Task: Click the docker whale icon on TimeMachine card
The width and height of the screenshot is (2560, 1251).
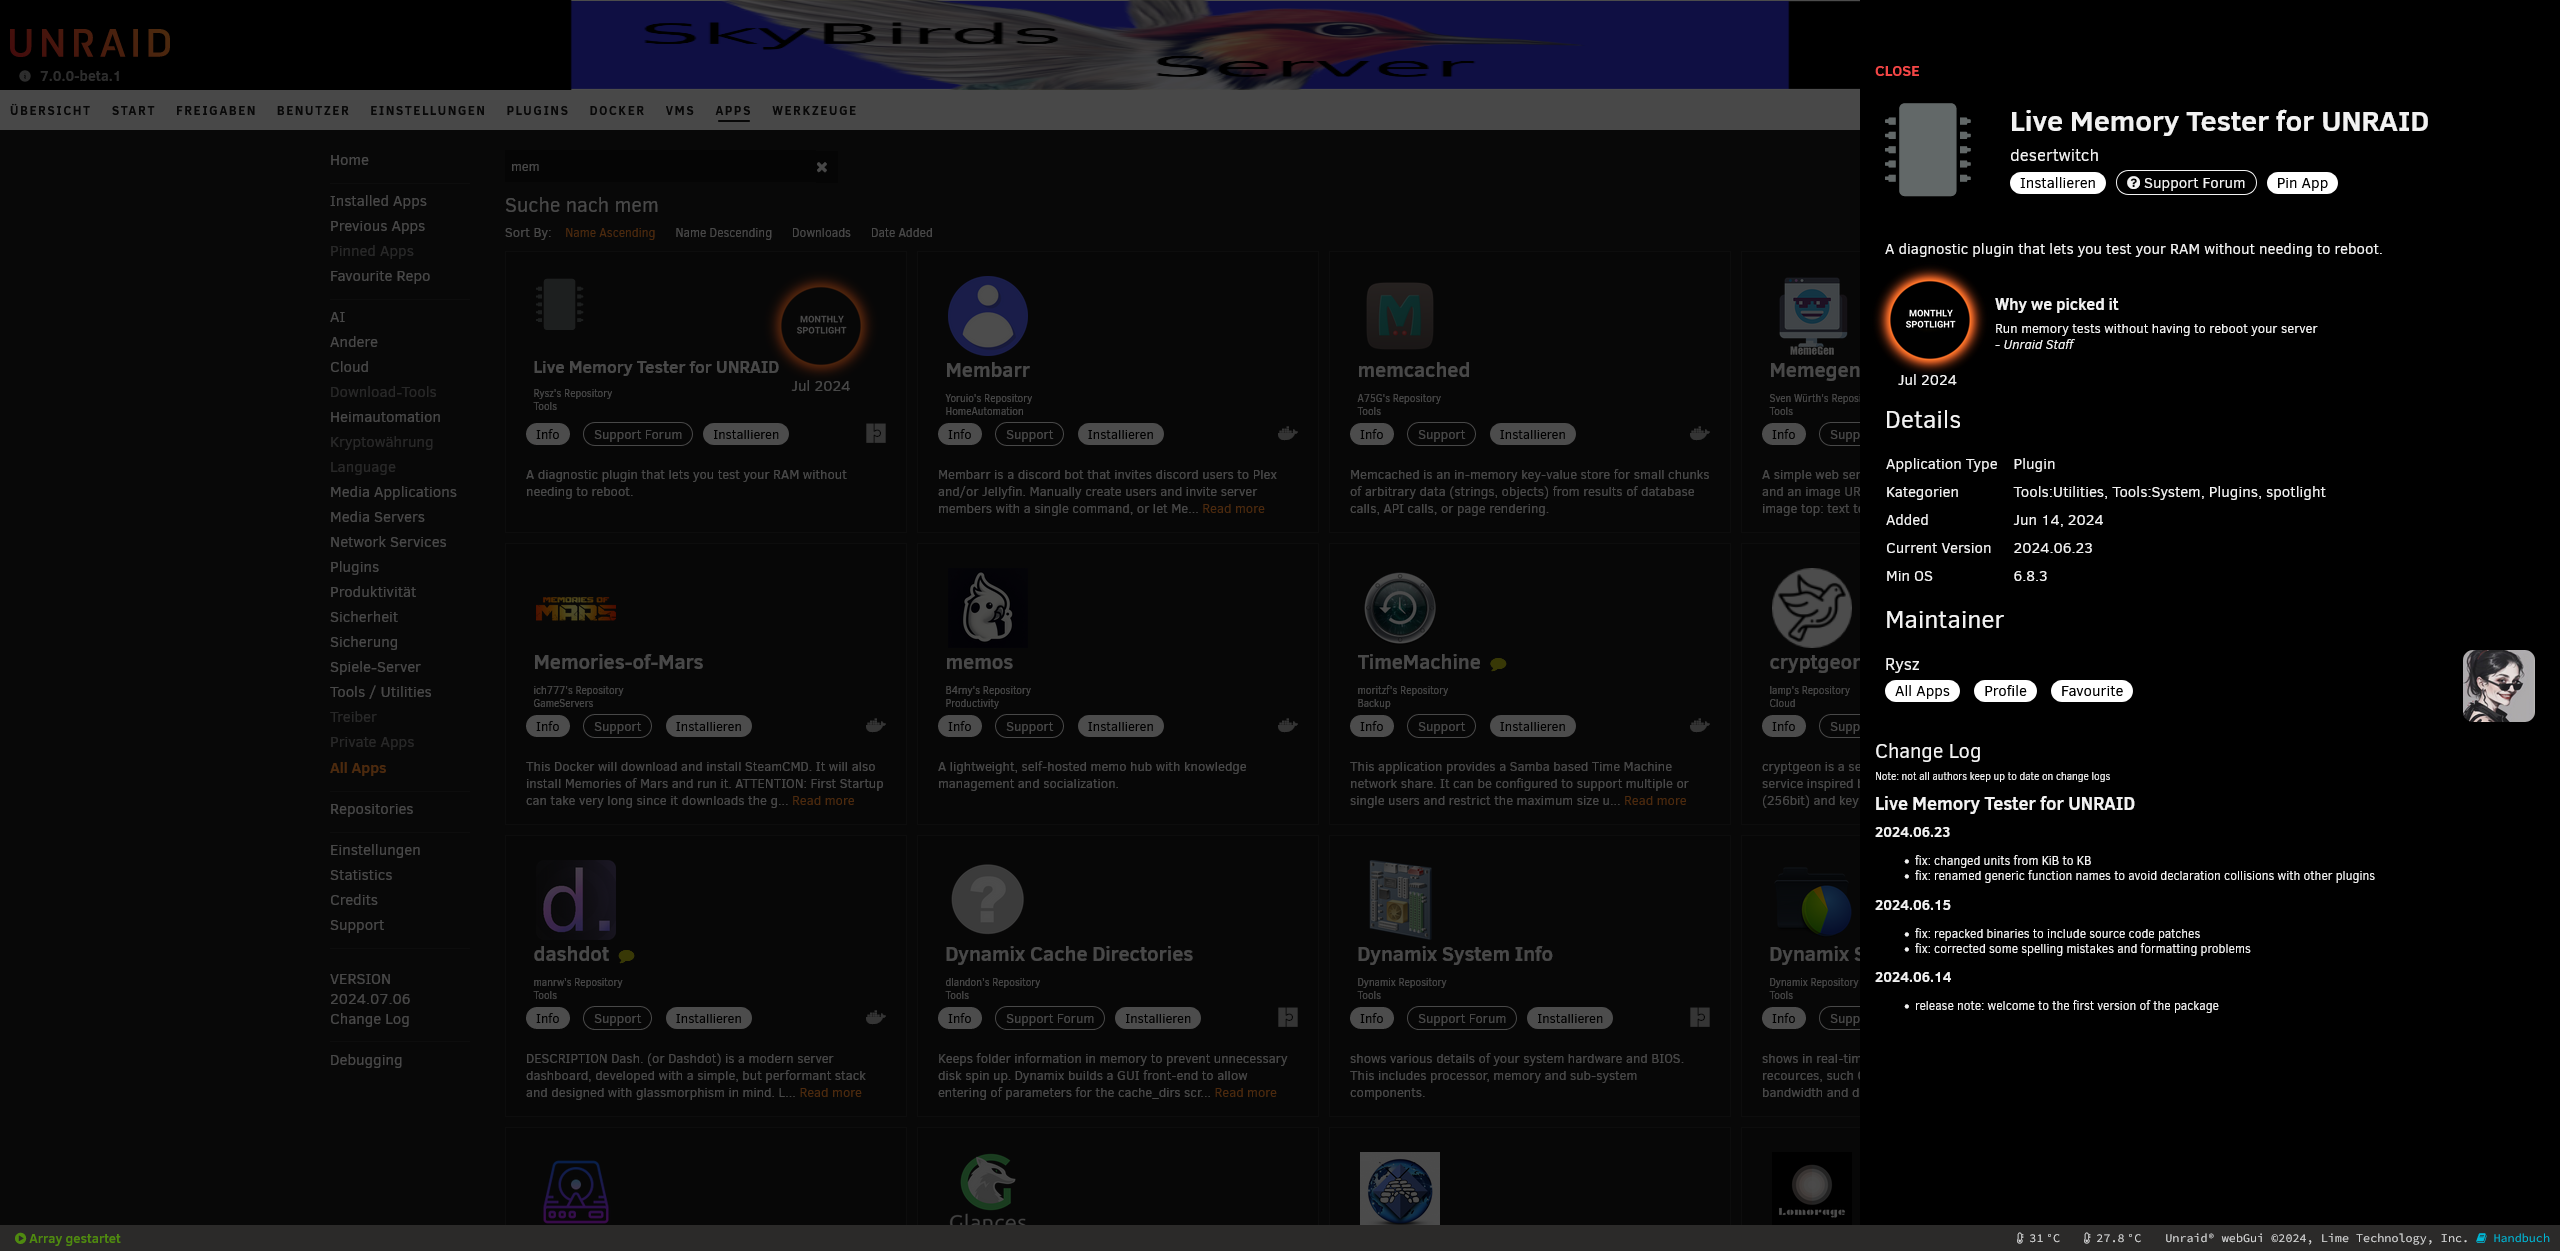Action: [x=1699, y=725]
